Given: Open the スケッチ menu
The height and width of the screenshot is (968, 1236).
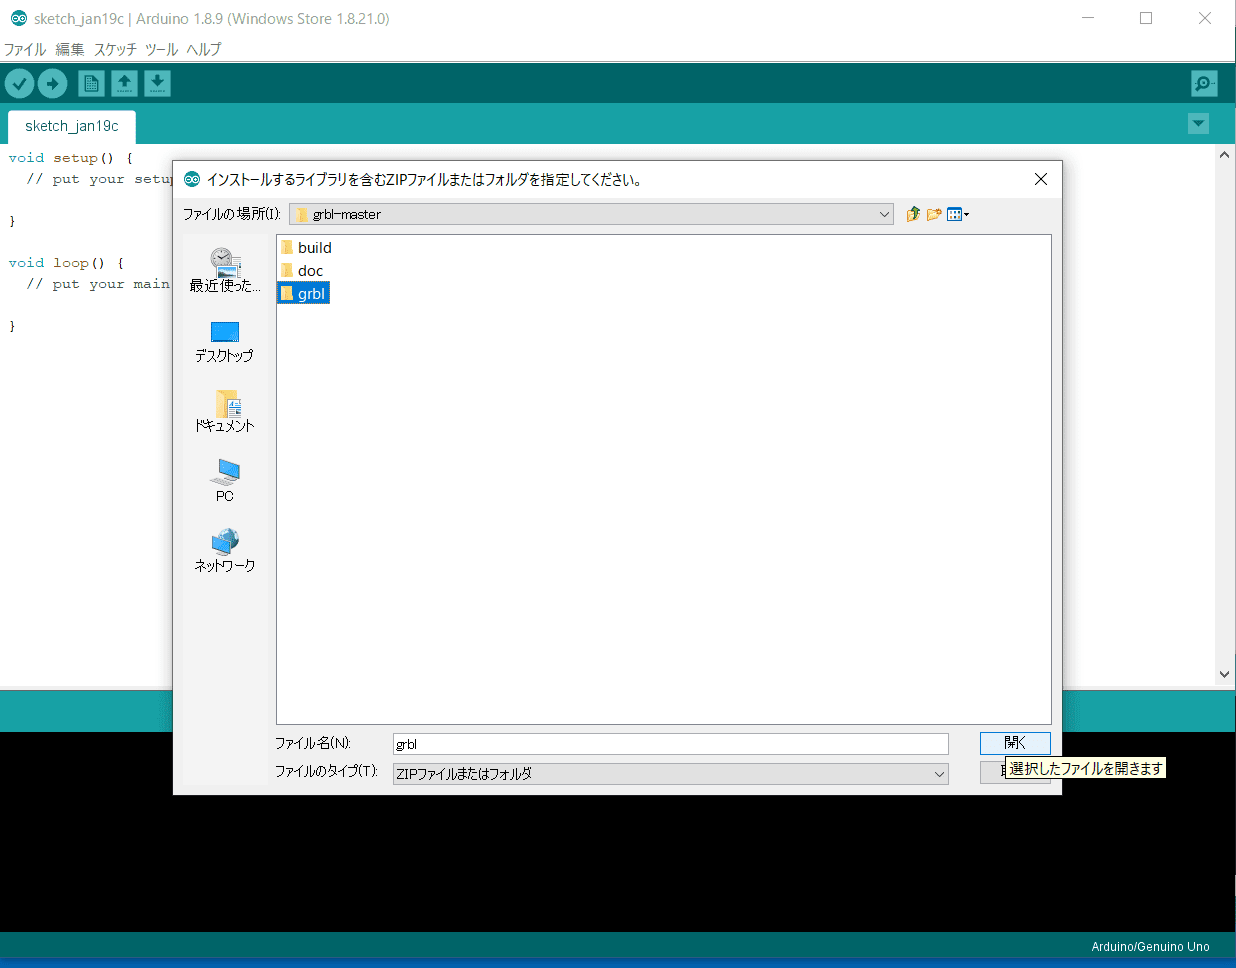Looking at the screenshot, I should 115,49.
